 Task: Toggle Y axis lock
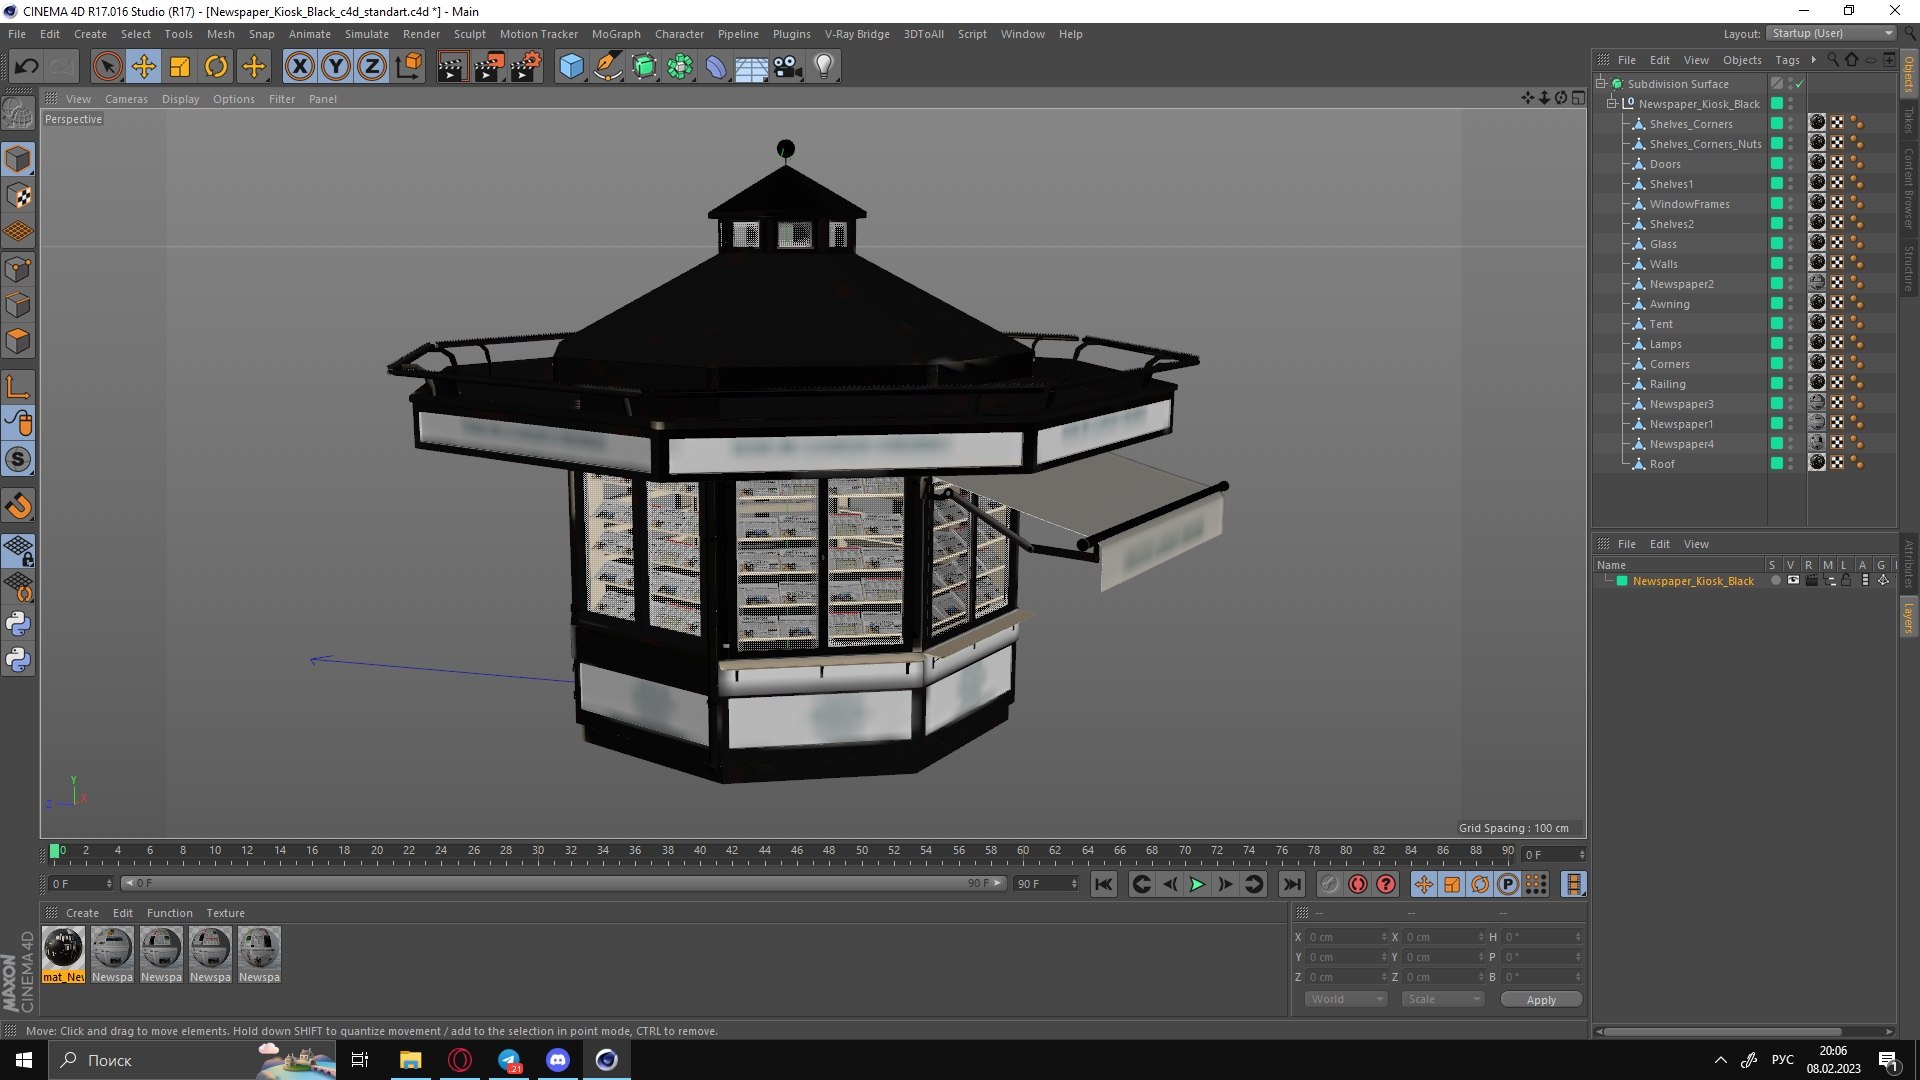[336, 67]
